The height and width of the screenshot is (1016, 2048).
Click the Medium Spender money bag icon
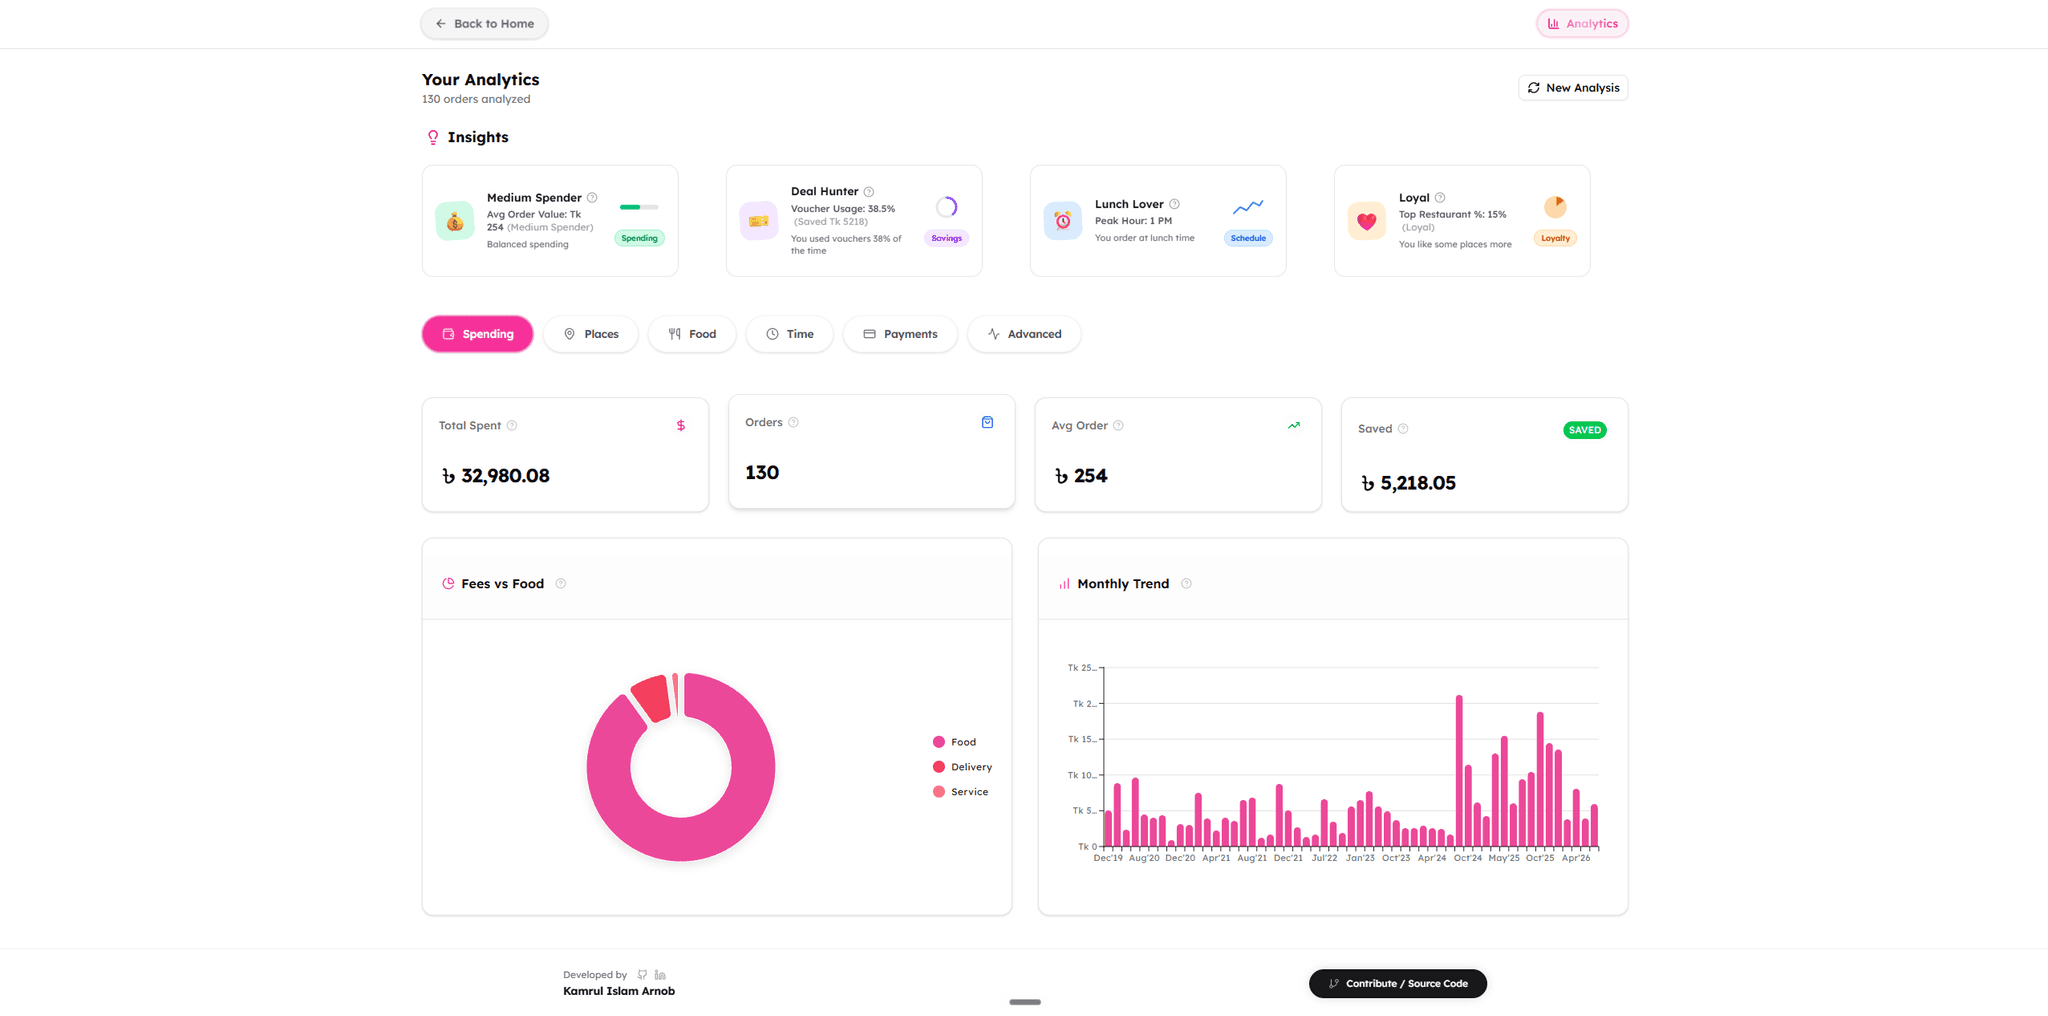coord(455,221)
